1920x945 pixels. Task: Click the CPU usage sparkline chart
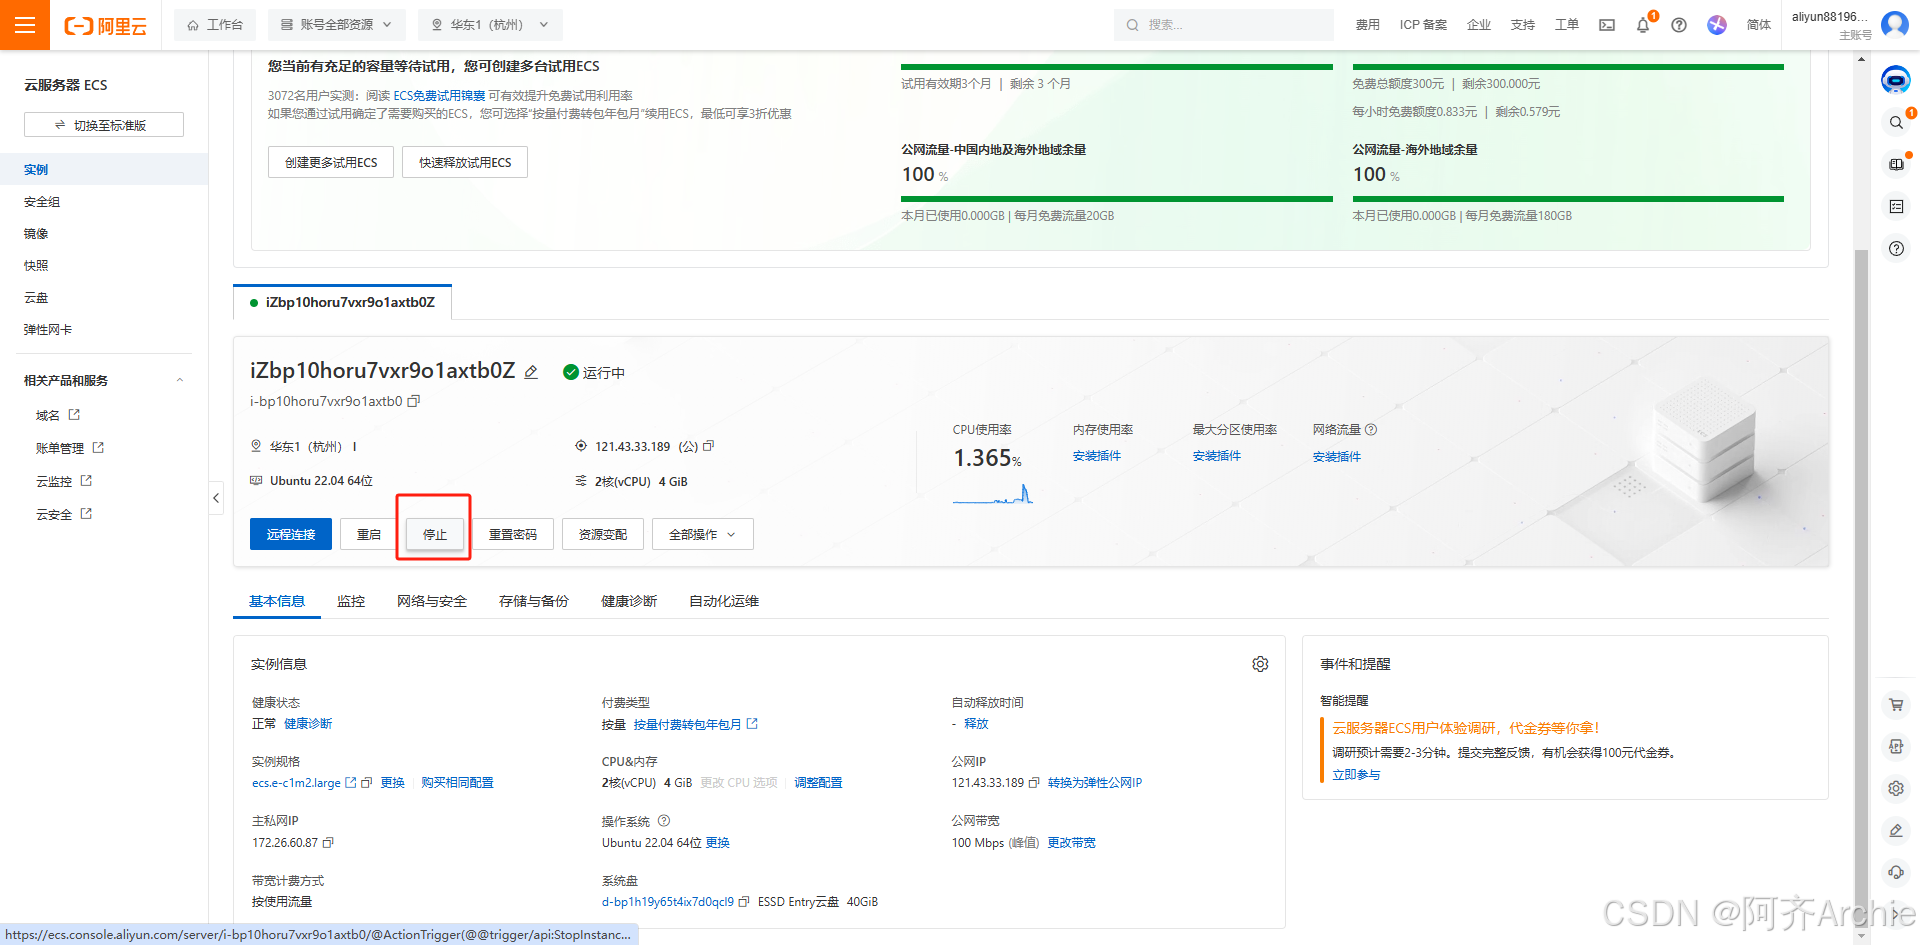pos(992,494)
